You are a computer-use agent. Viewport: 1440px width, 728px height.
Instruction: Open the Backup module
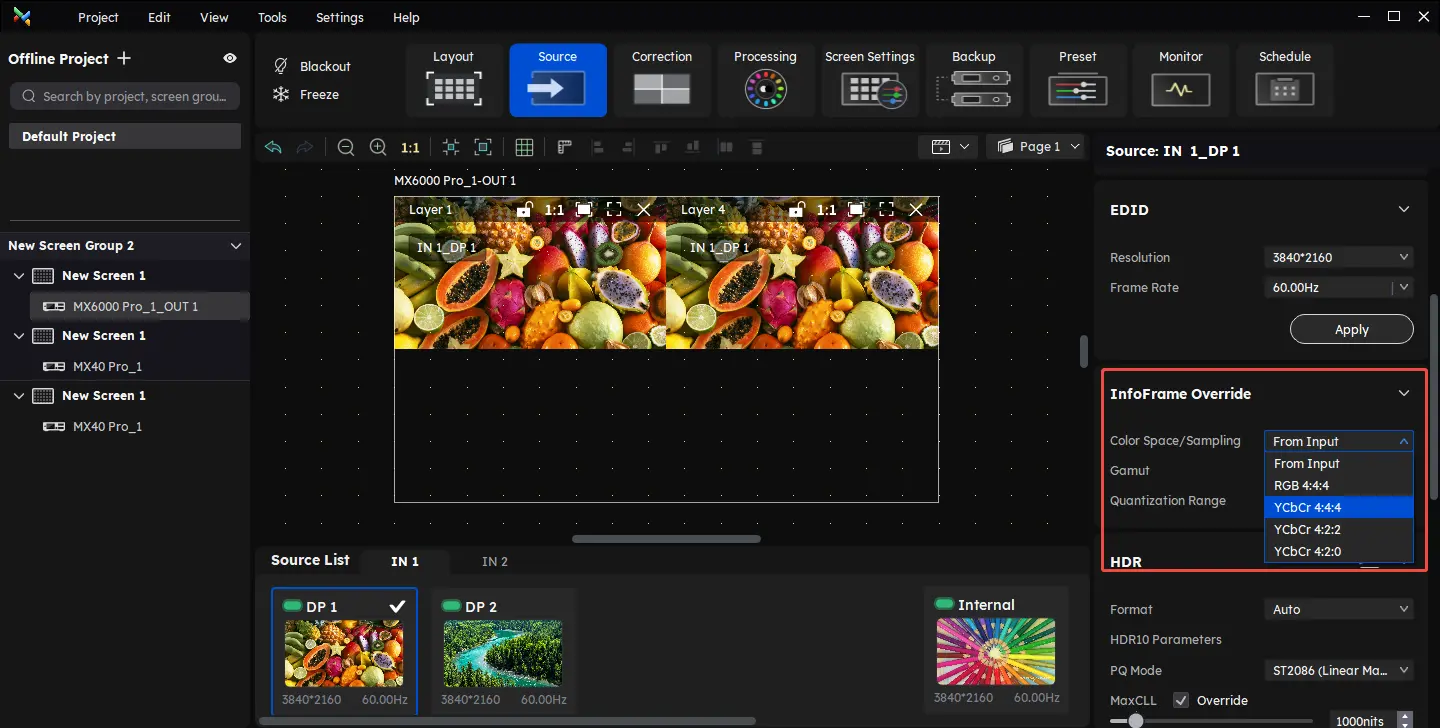coord(974,80)
